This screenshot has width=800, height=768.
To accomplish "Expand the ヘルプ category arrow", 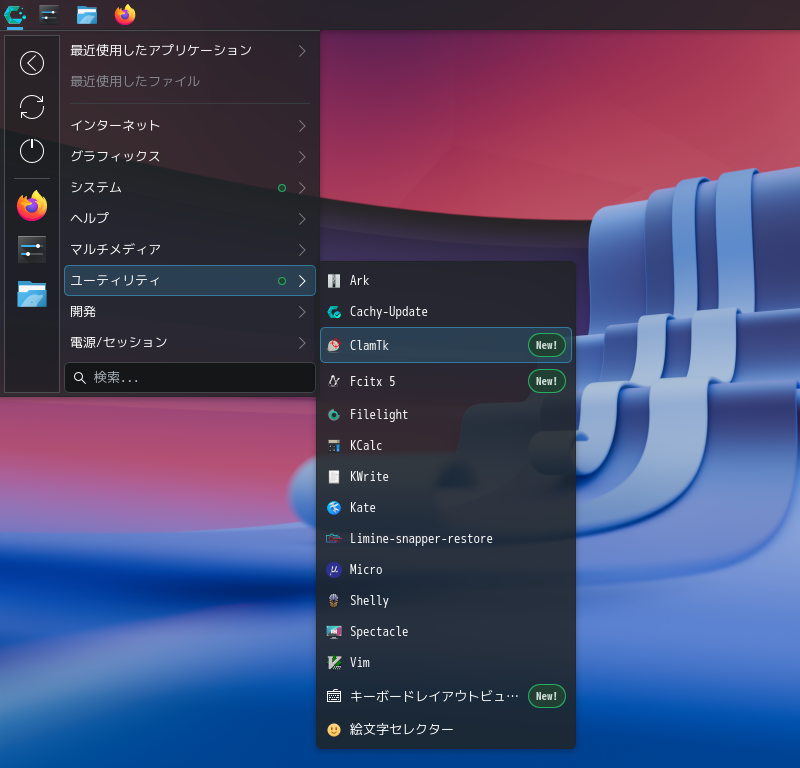I will click(x=302, y=219).
